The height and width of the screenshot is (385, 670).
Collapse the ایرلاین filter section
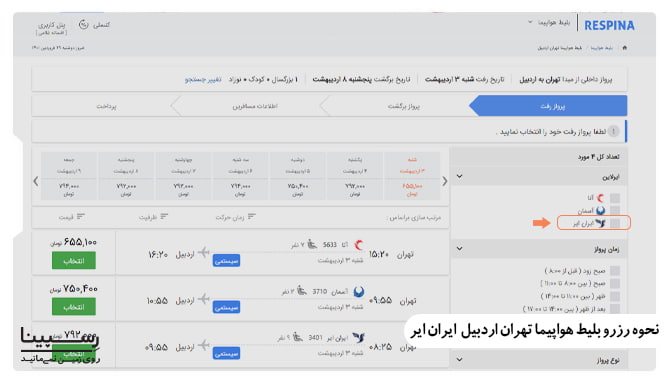click(460, 176)
